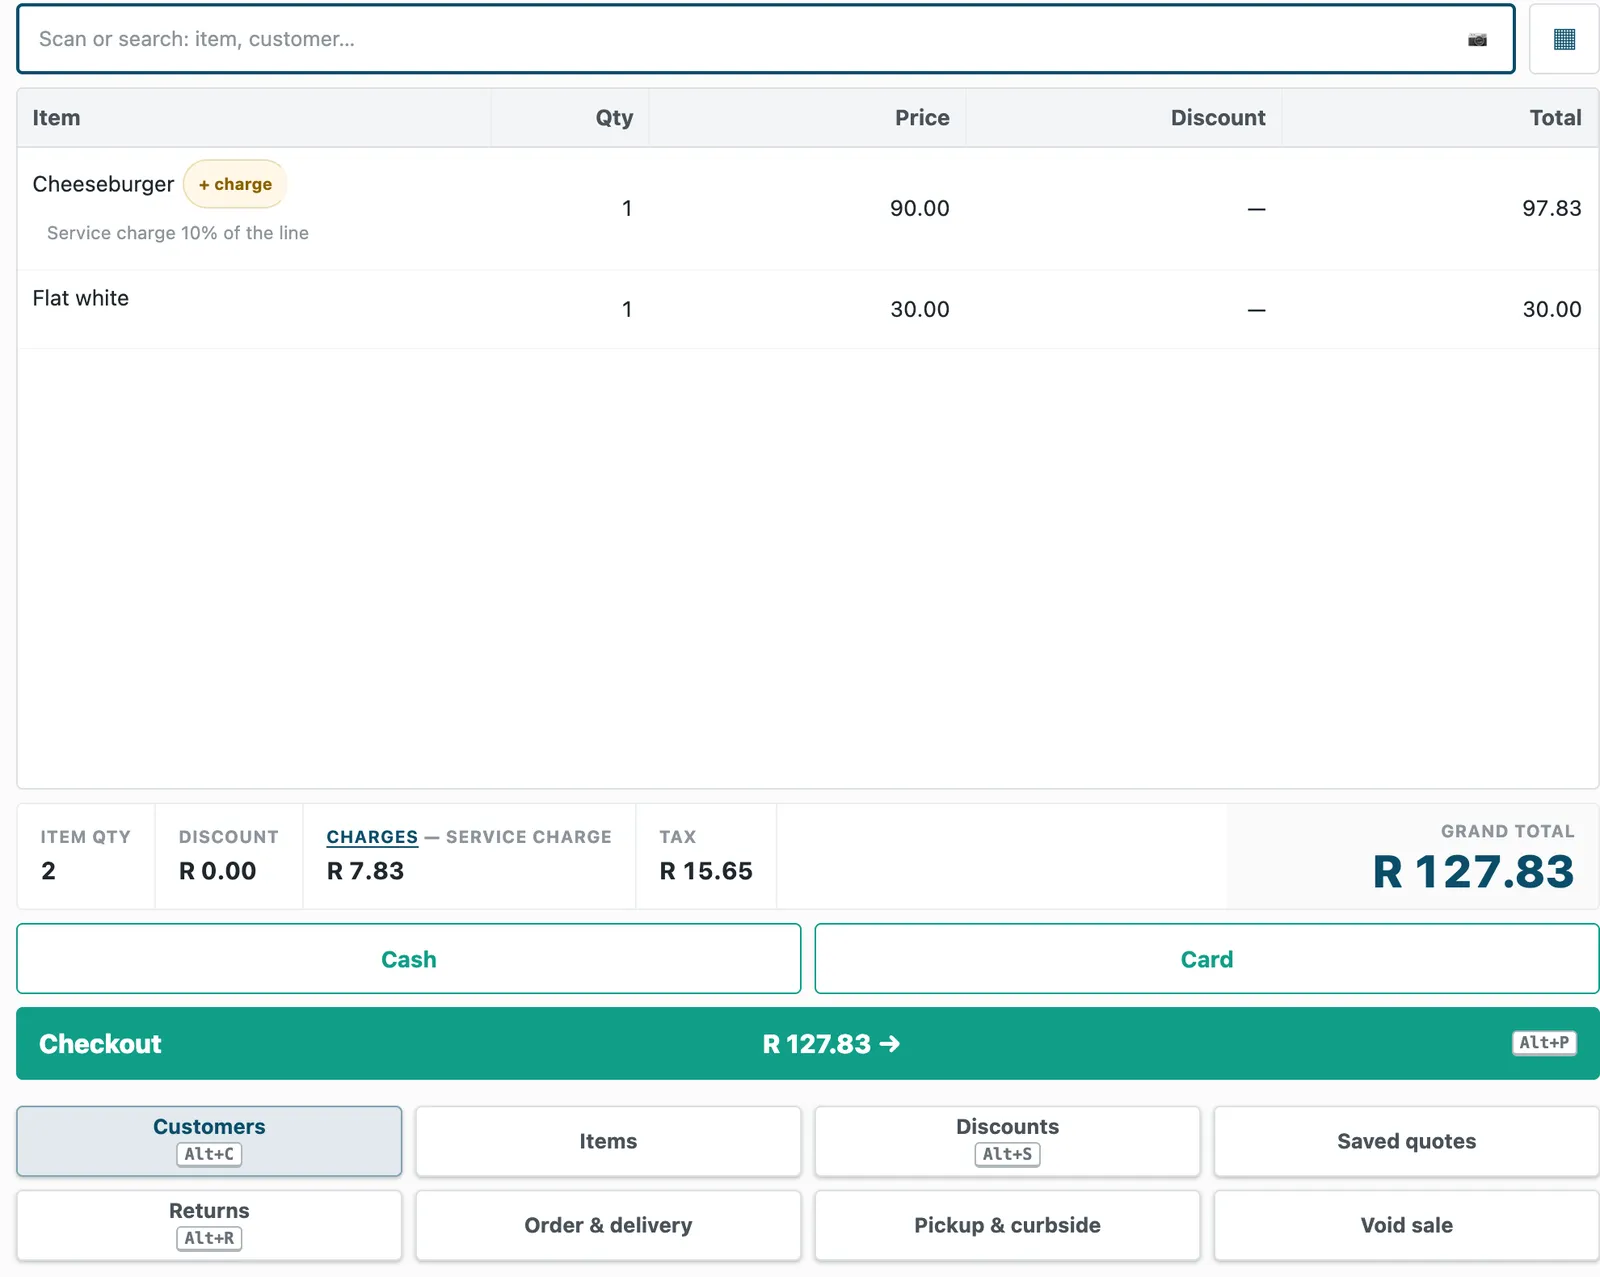Open Order & delivery options
The image size is (1600, 1277).
coord(608,1225)
